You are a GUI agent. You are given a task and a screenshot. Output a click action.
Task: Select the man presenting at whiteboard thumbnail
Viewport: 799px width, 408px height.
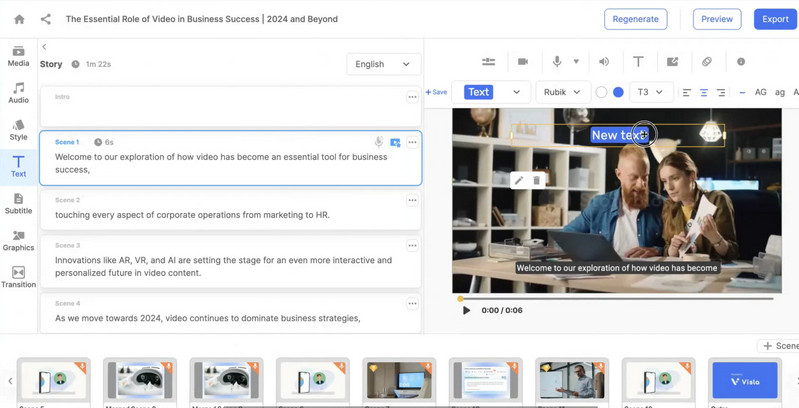pyautogui.click(x=571, y=380)
